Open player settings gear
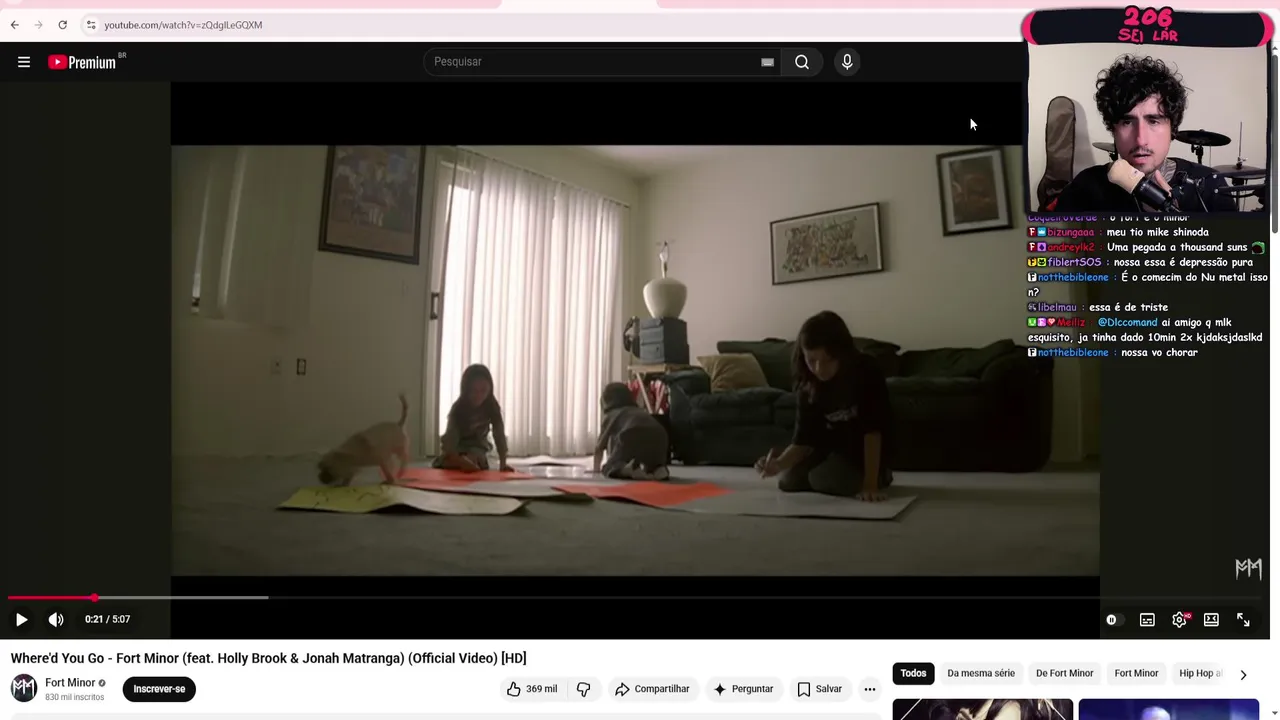The image size is (1280, 720). pos(1180,620)
